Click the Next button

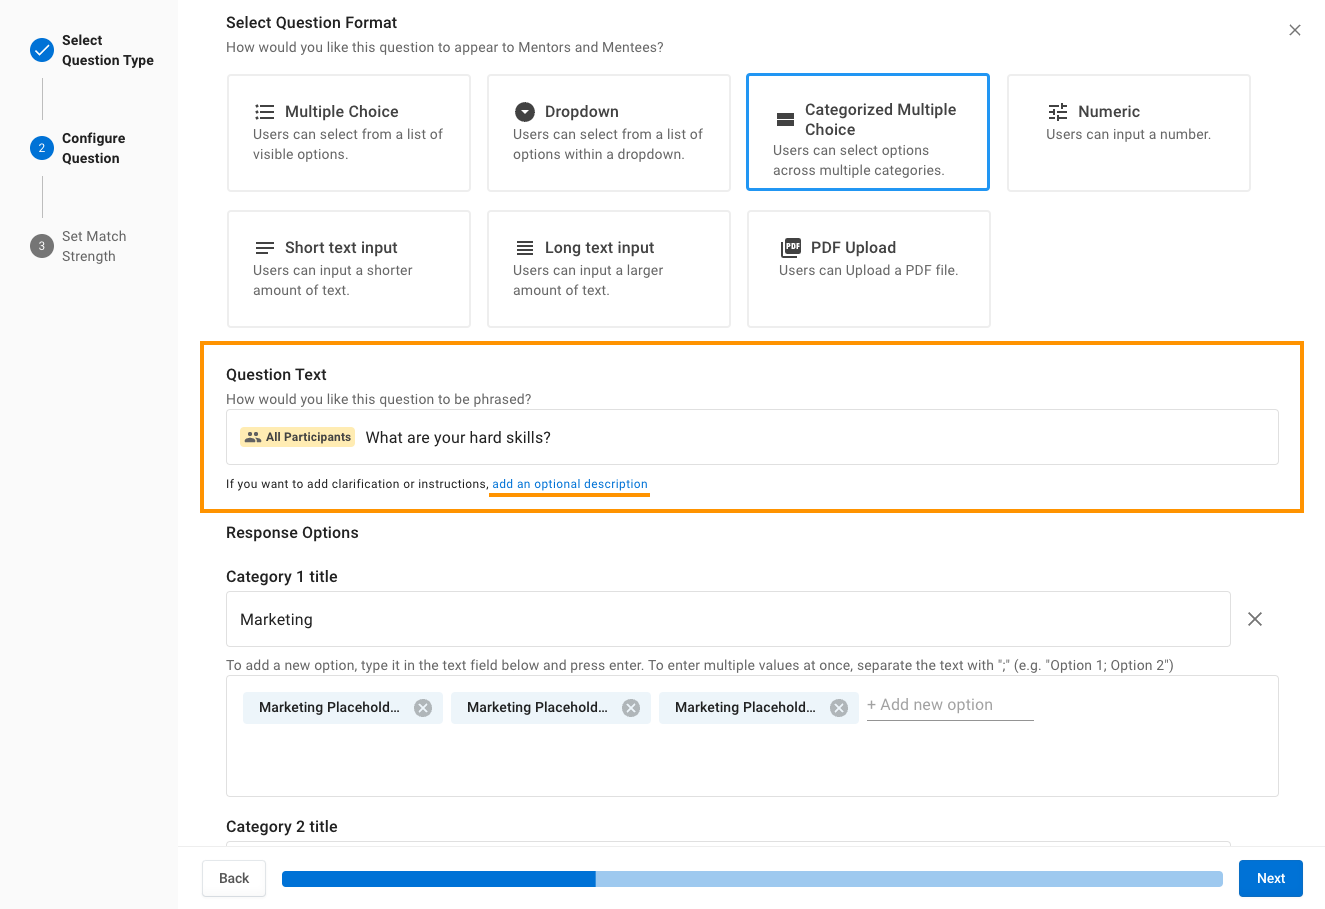(1270, 878)
